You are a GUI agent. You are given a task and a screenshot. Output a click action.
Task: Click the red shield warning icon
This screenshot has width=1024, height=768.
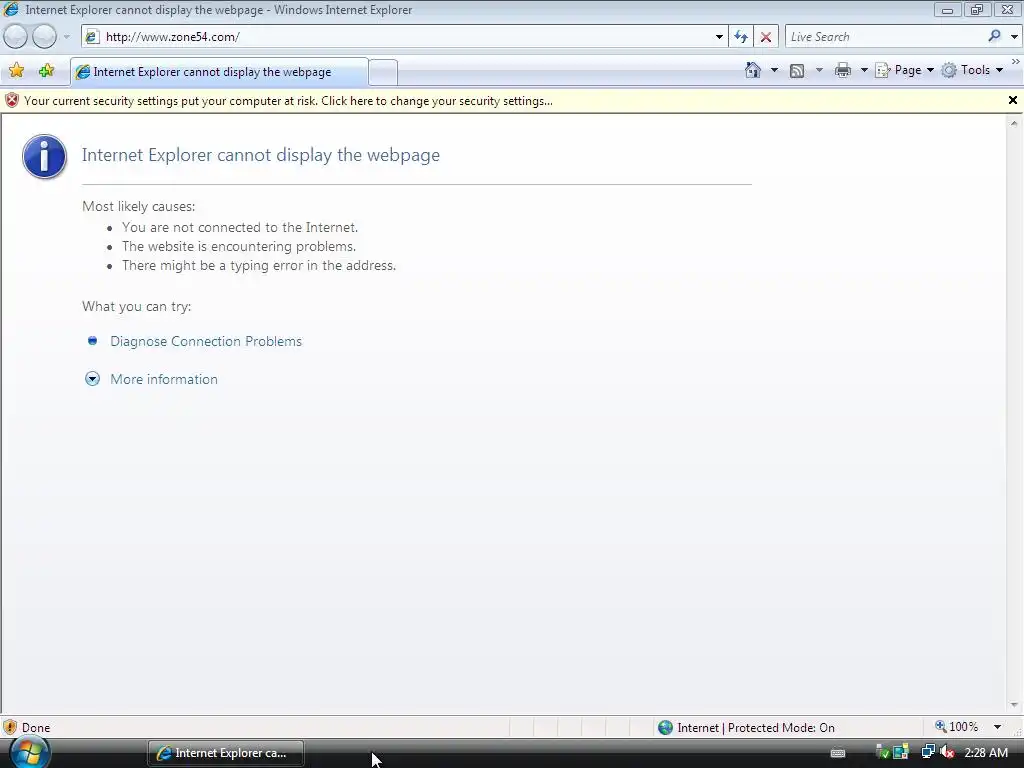12,101
